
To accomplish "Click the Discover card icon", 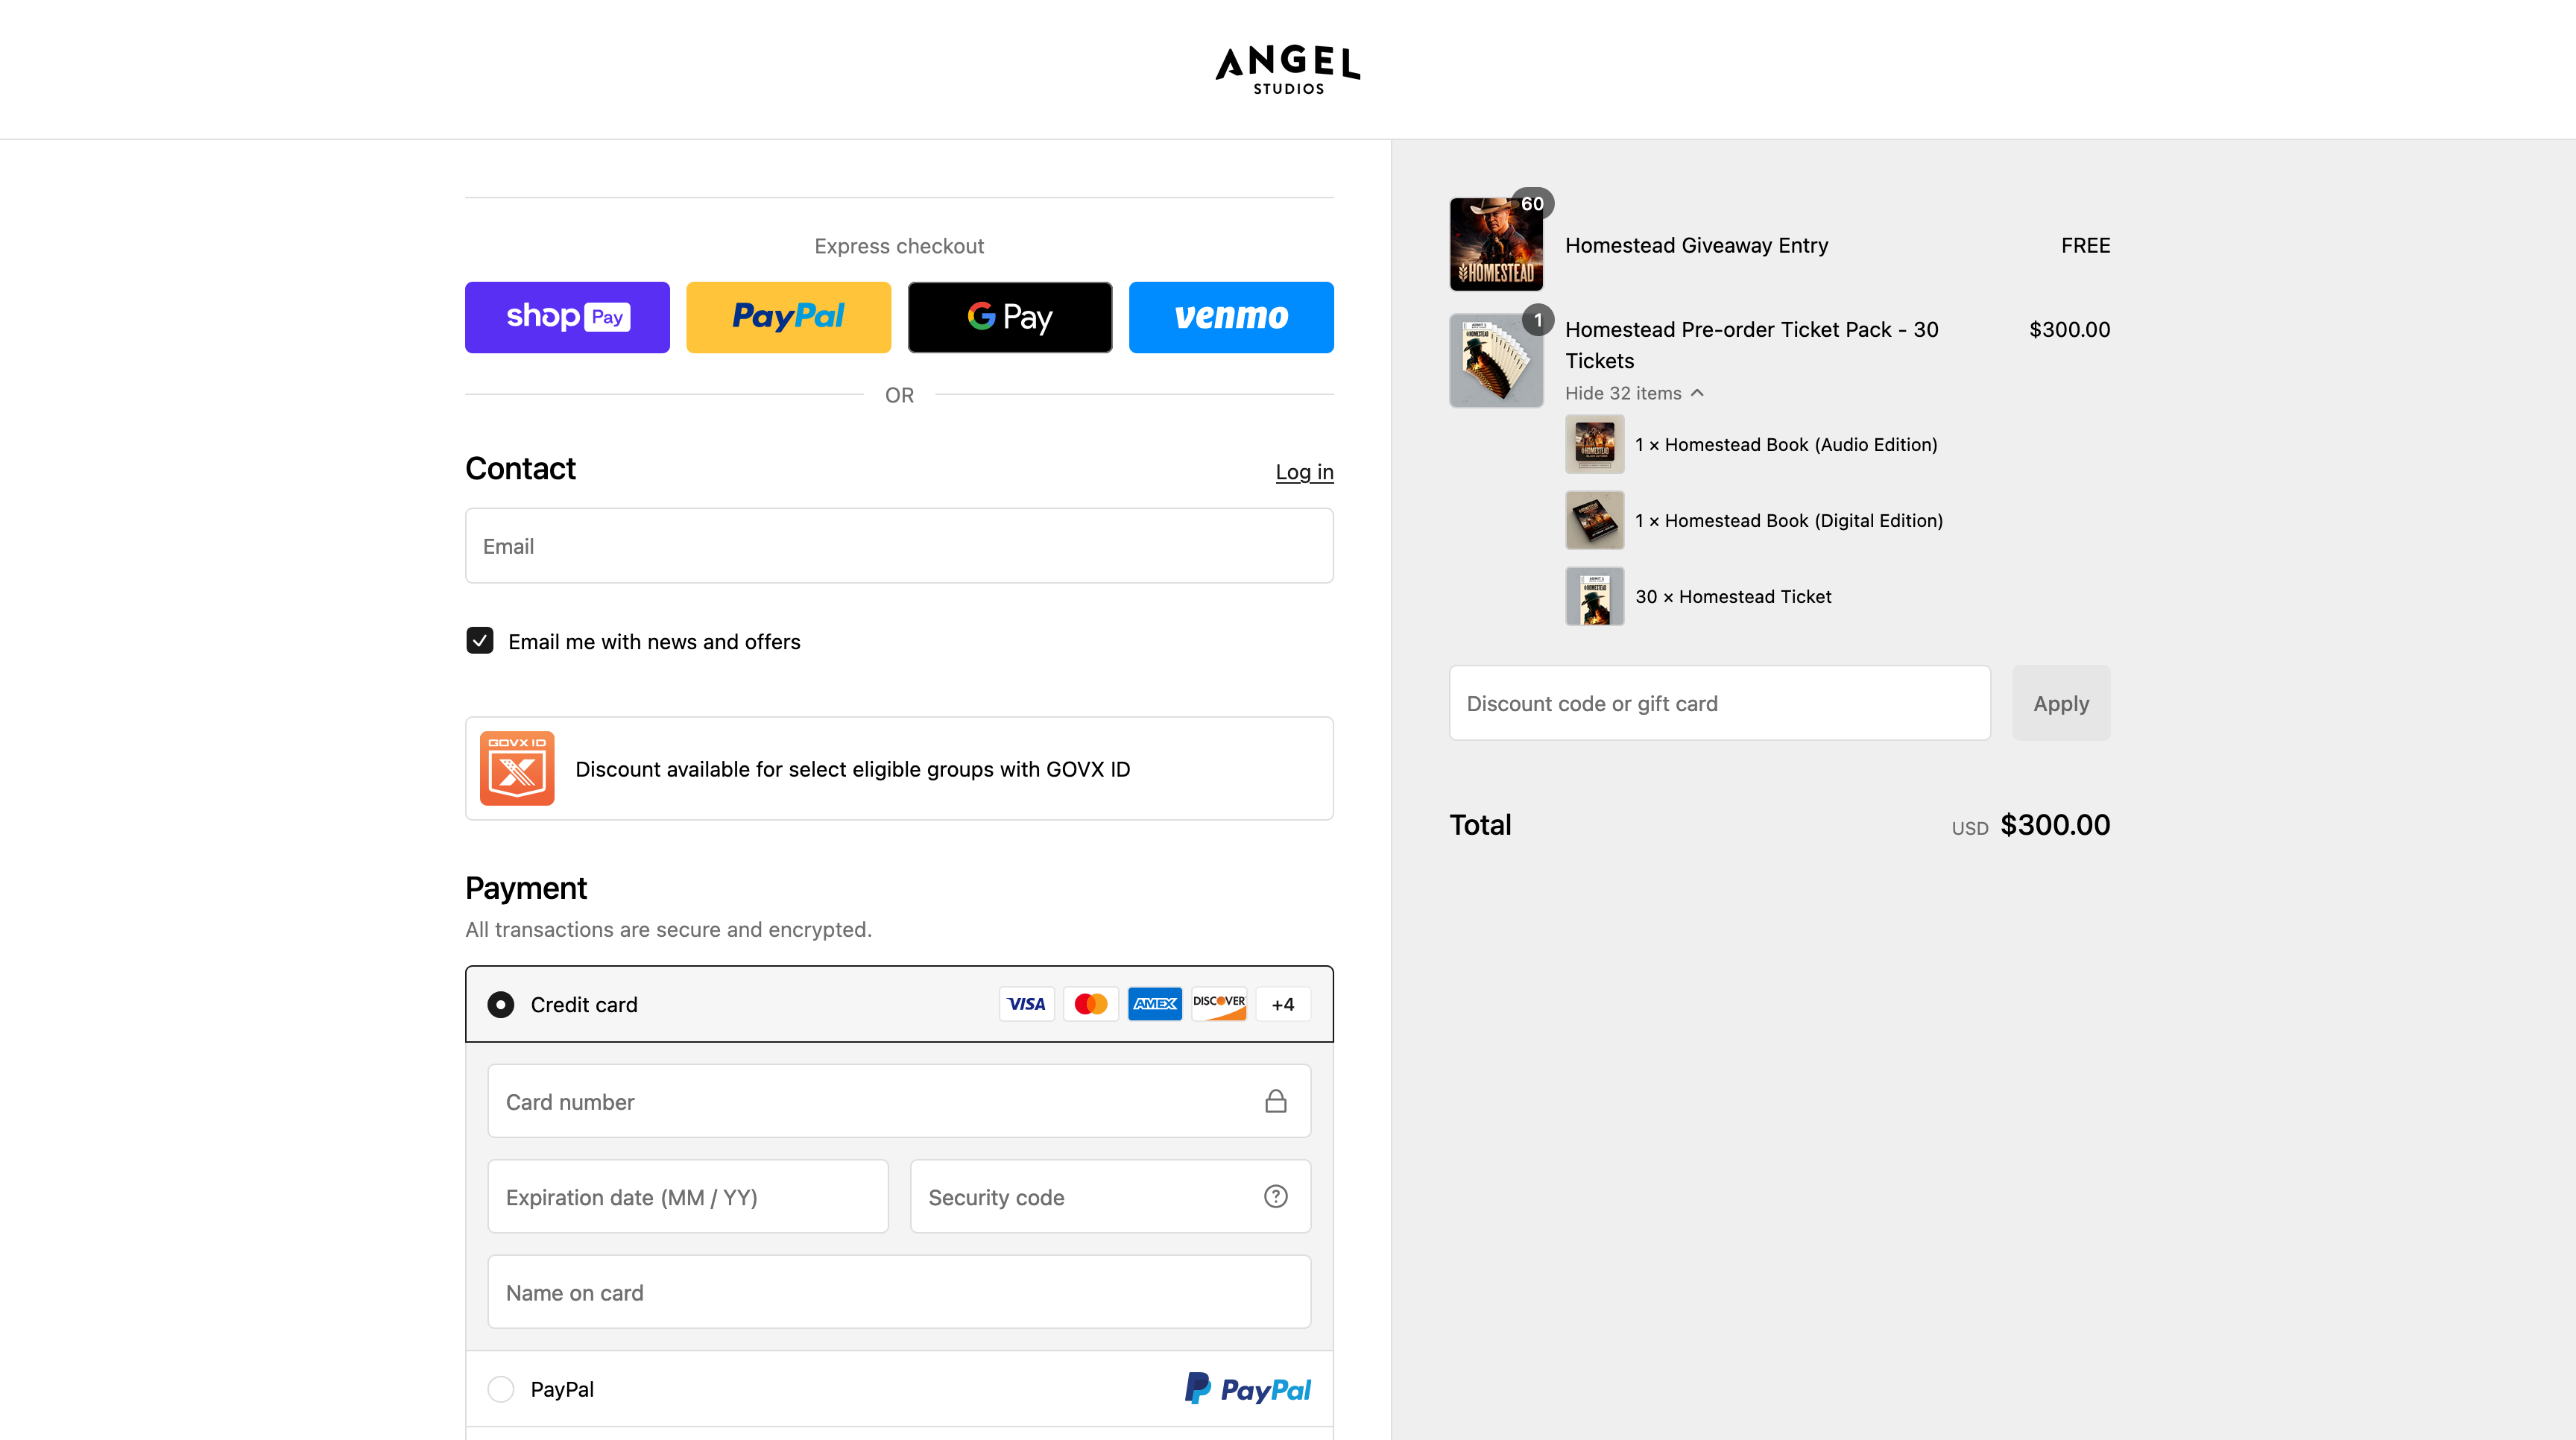I will 1219,1004.
